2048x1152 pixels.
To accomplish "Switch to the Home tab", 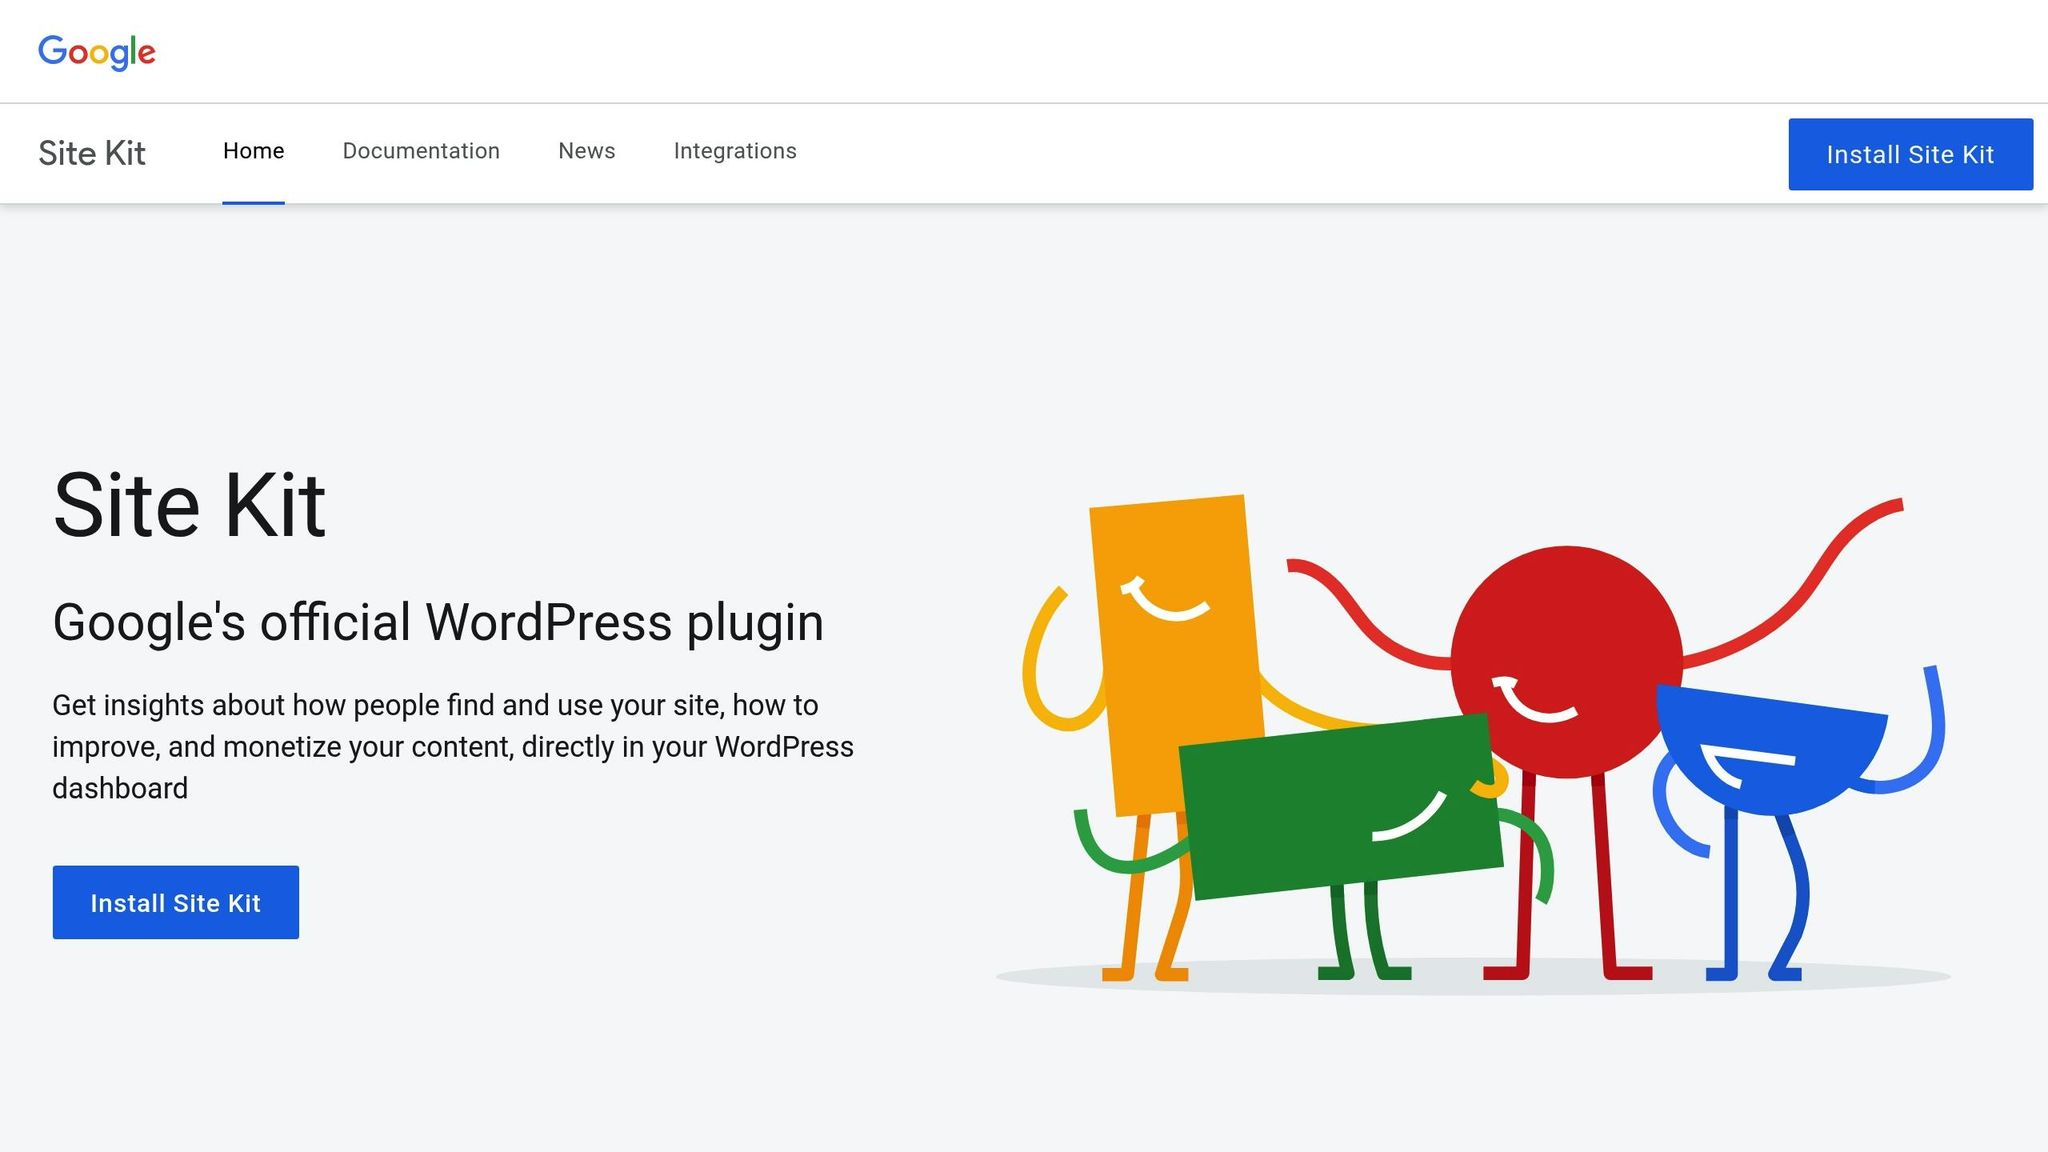I will [x=253, y=151].
